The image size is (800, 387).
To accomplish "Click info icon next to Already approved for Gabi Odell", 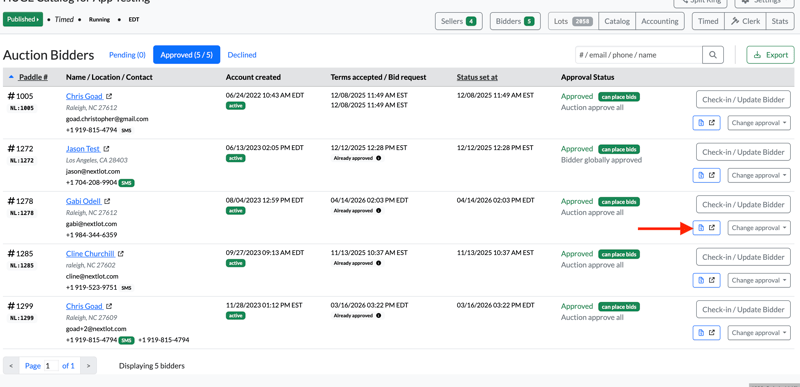I will click(x=379, y=211).
